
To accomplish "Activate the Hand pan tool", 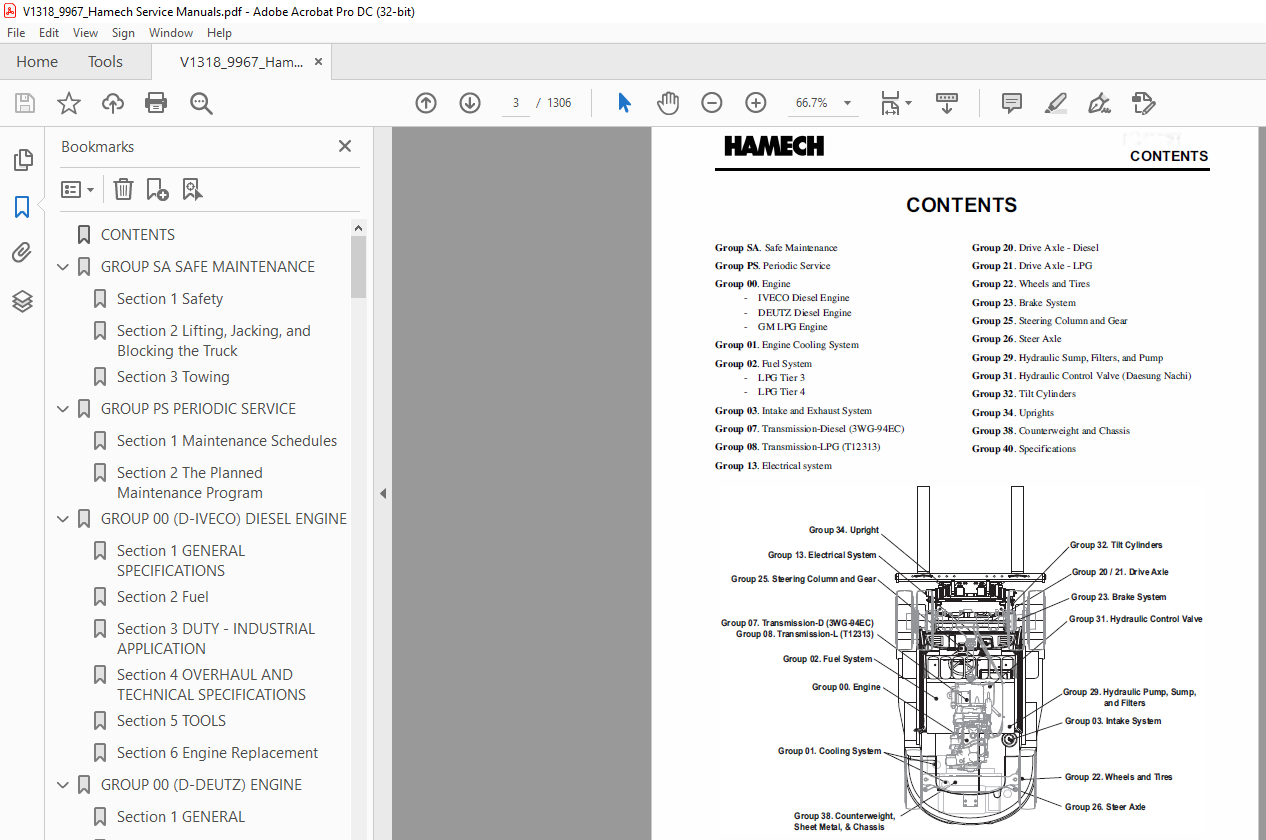I will 668,103.
